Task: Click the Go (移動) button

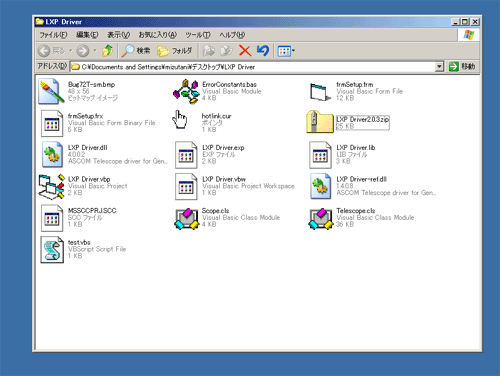Action: 462,67
